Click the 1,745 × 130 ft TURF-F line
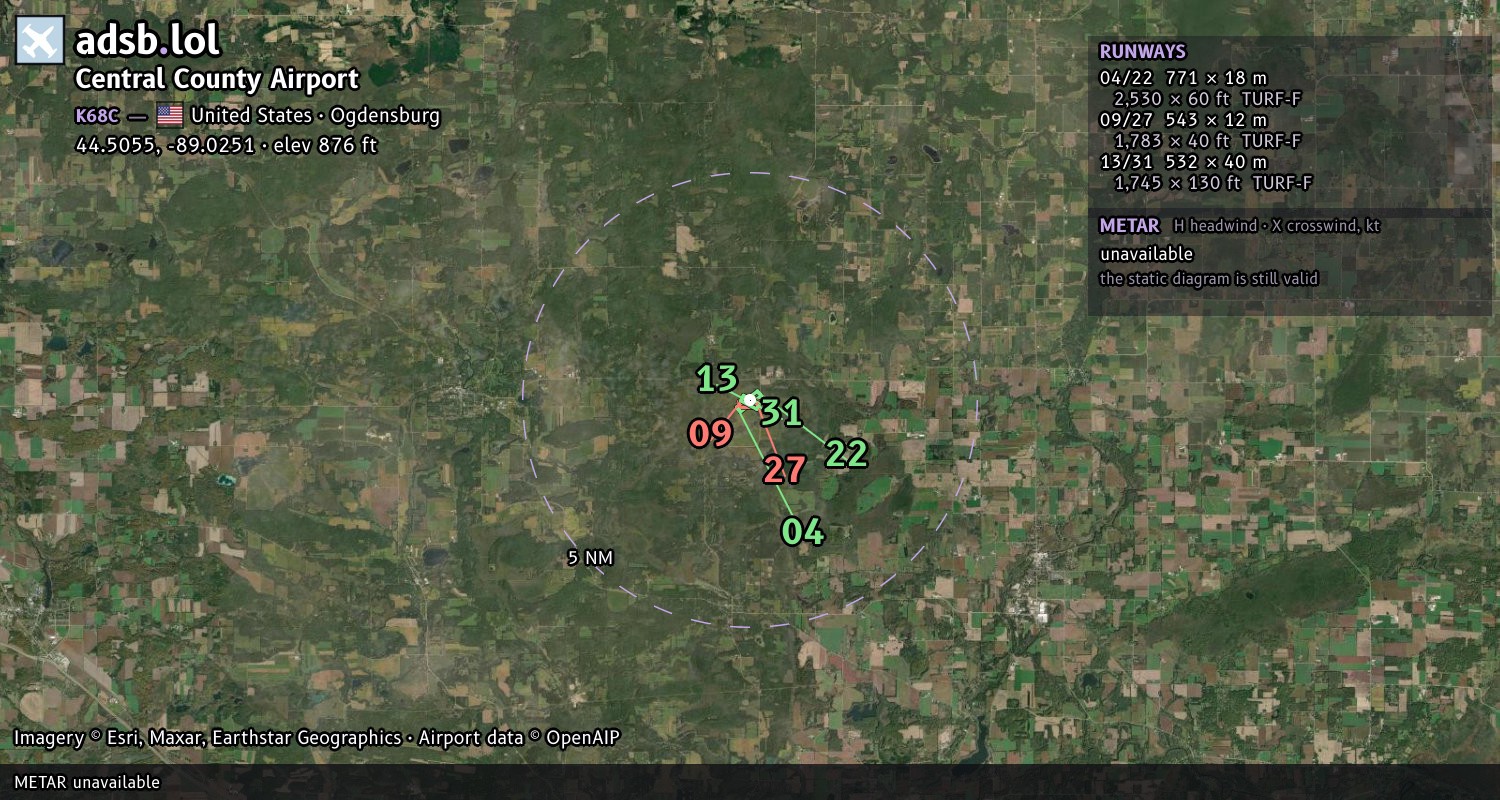Screen dimensions: 1500x800 [x=1212, y=182]
